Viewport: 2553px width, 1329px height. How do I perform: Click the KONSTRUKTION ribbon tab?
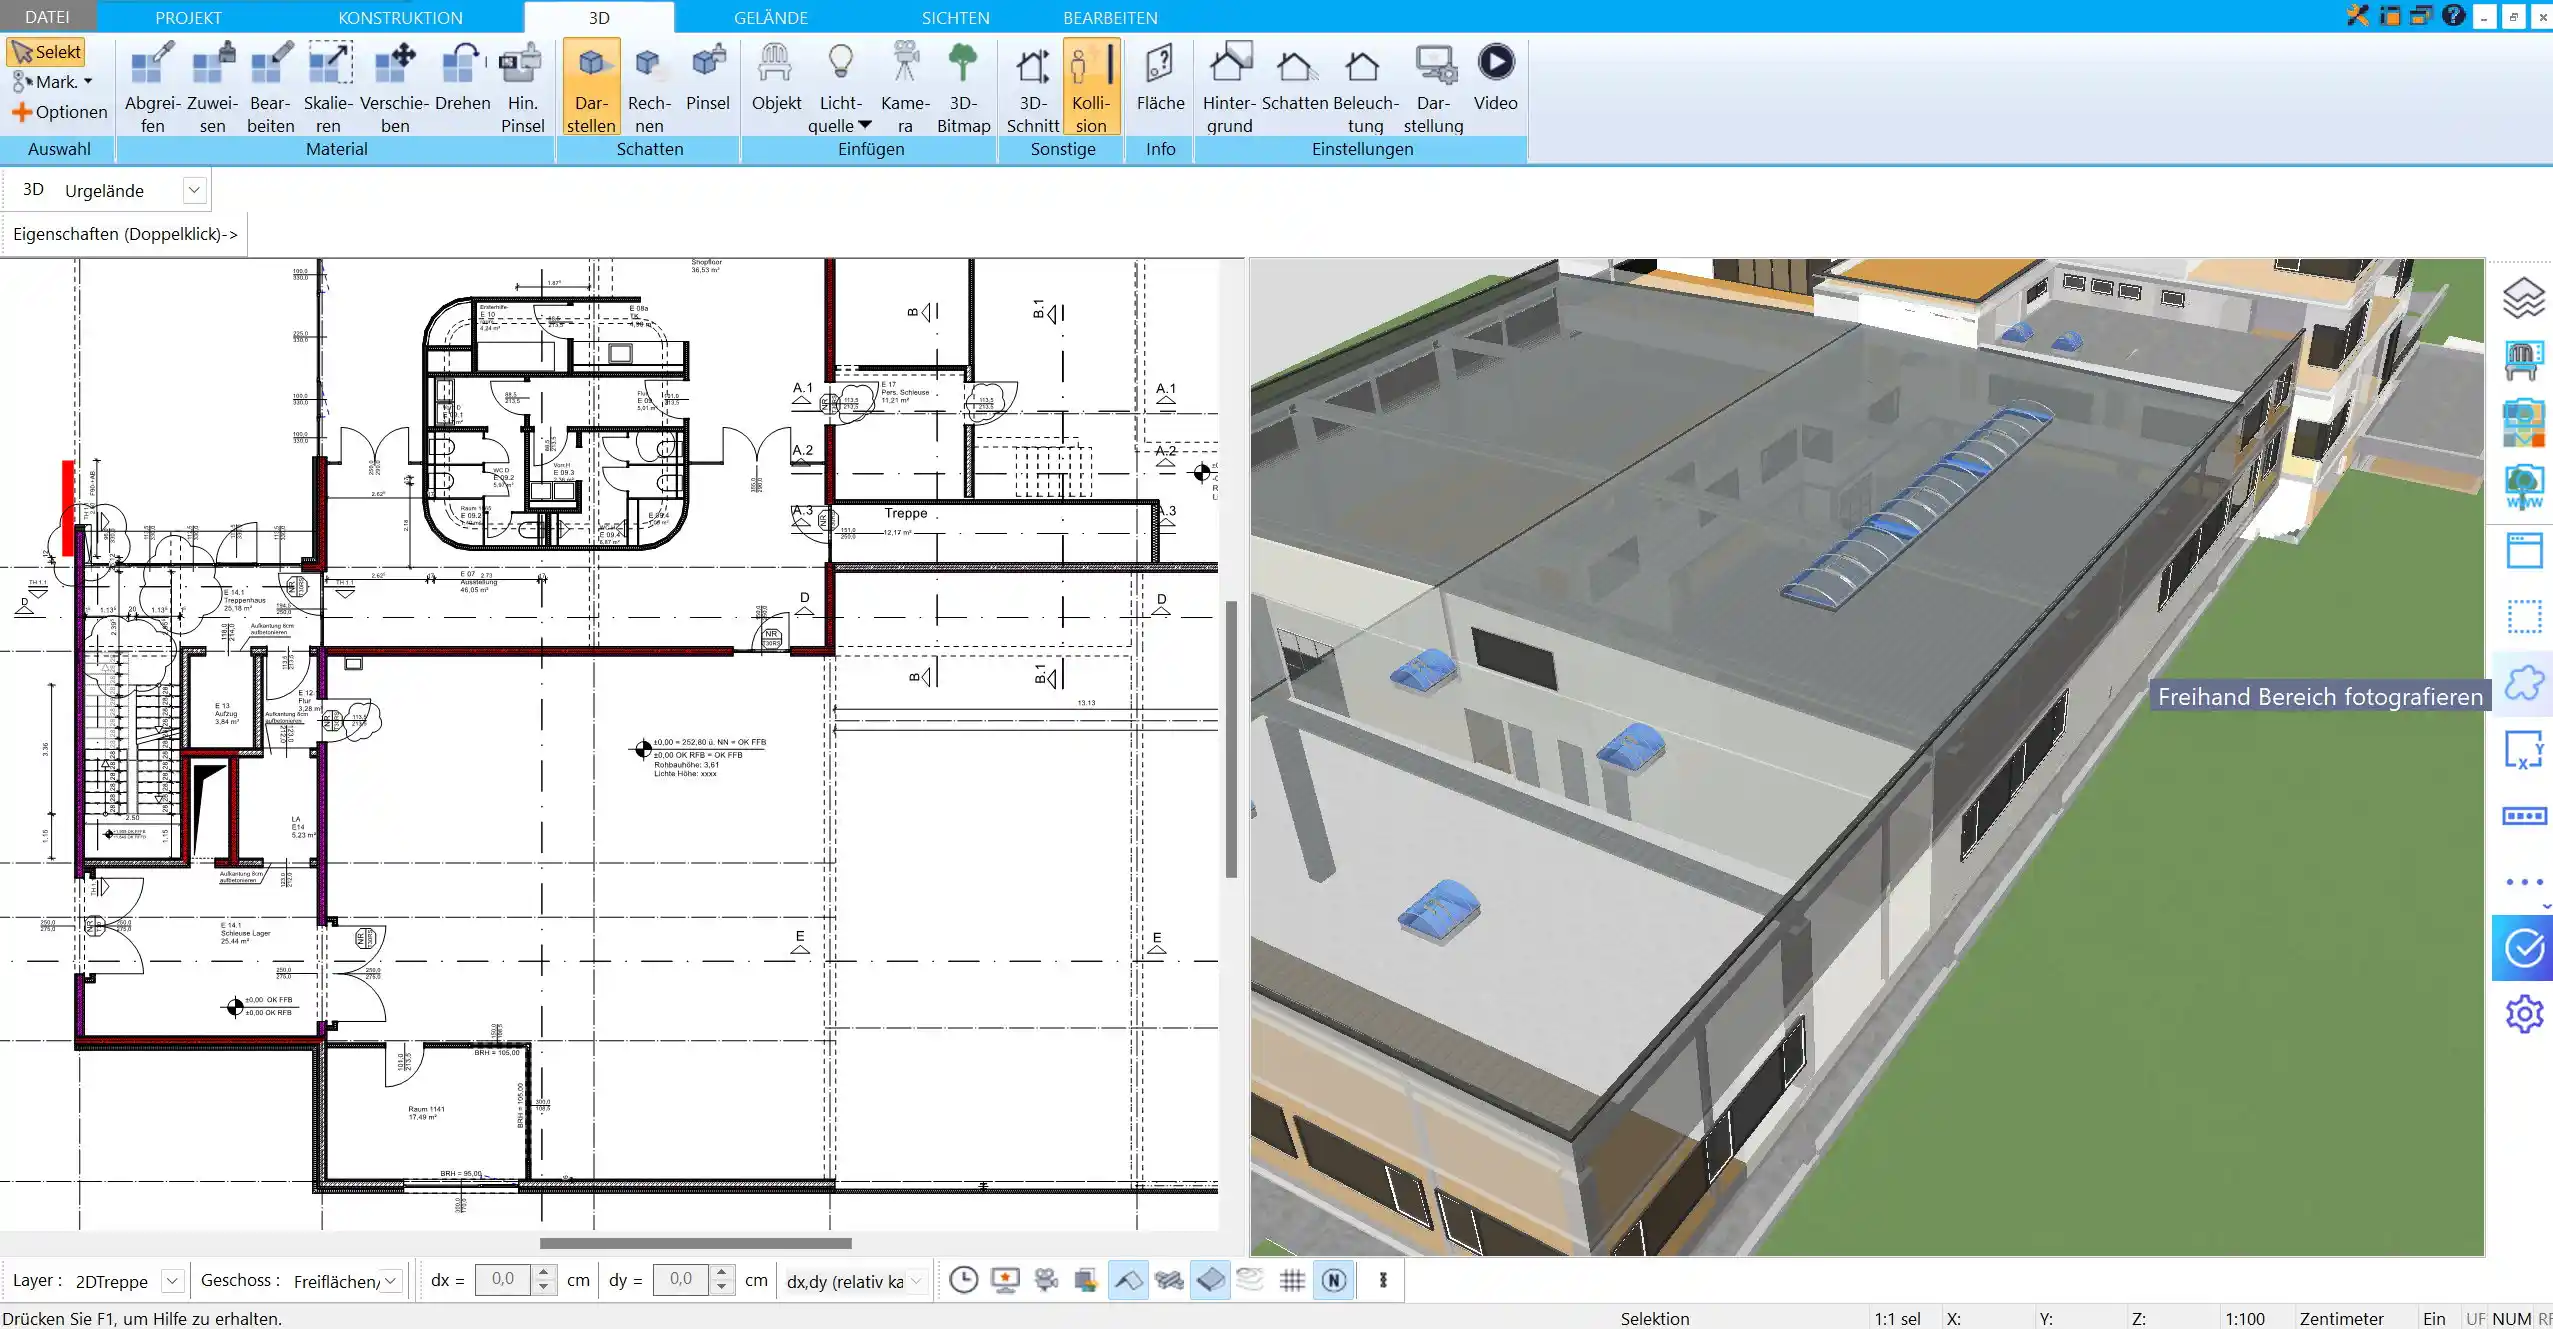[x=400, y=17]
